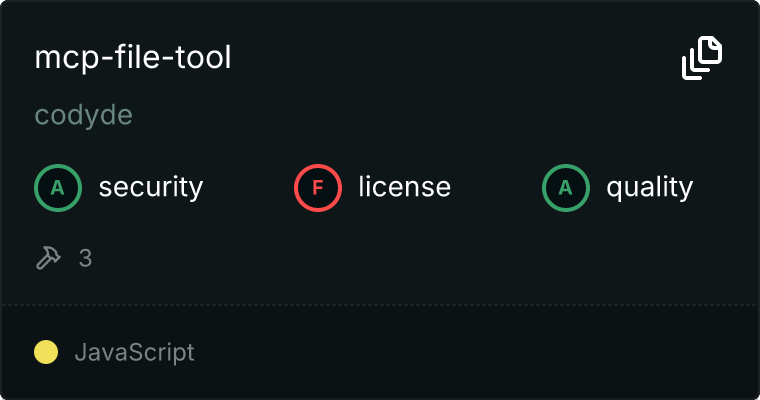760x400 pixels.
Task: Select the quality label text
Action: [649, 187]
